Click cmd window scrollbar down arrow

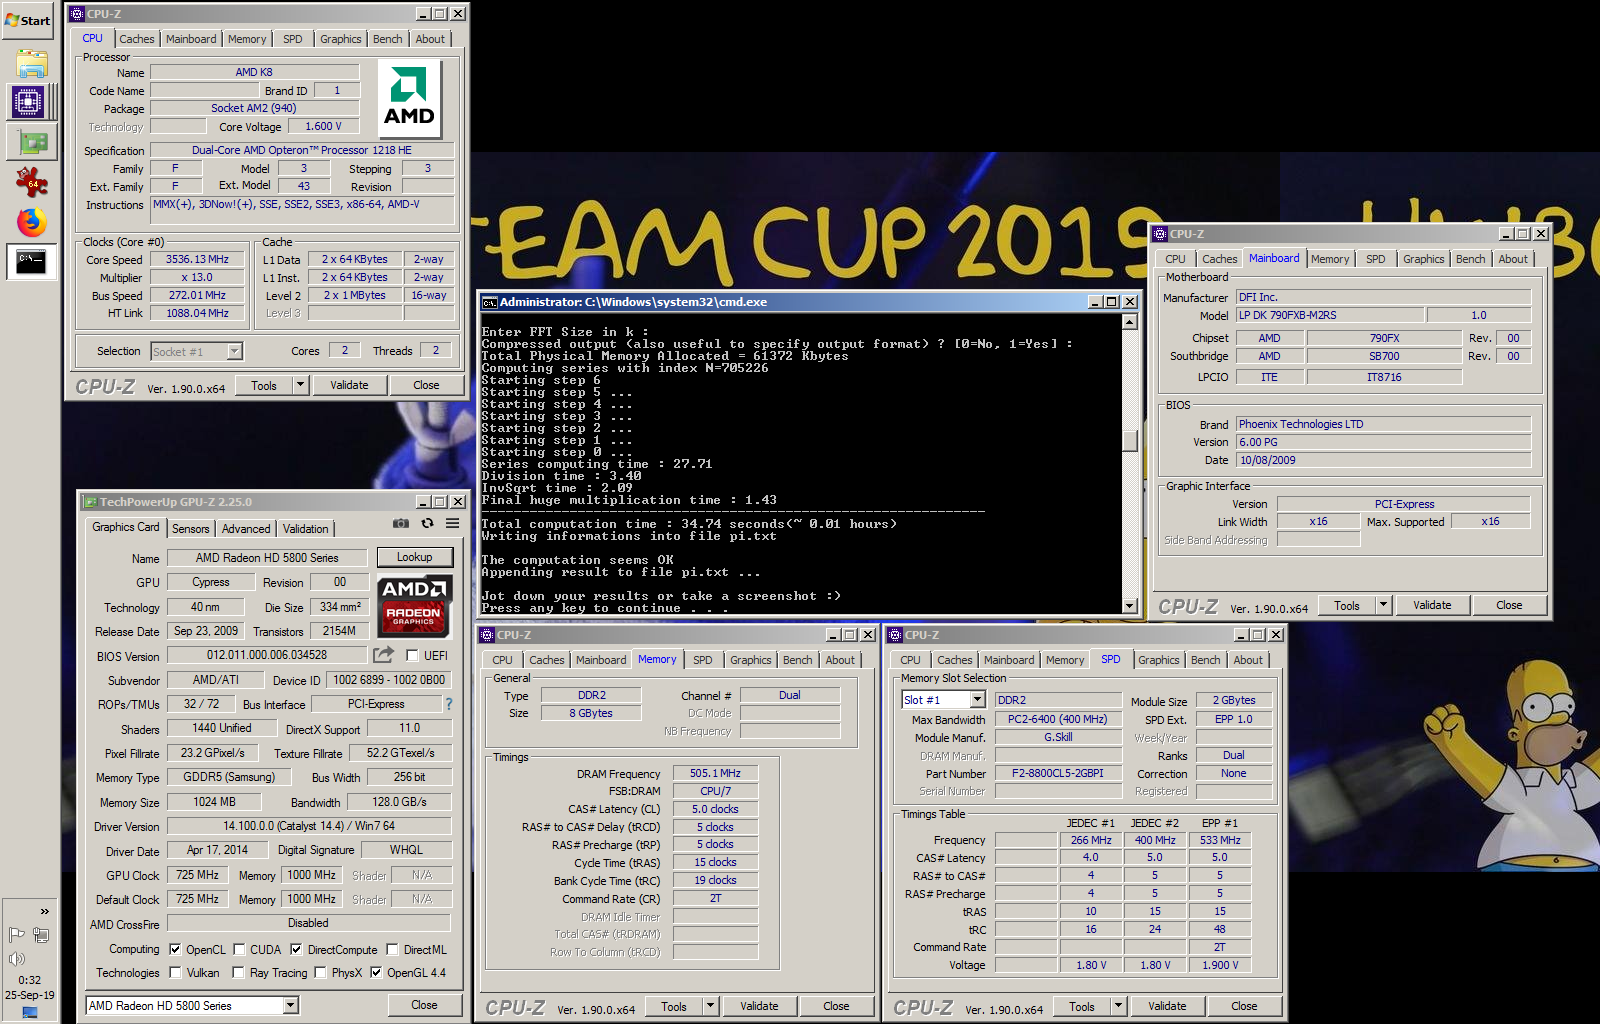point(1130,605)
